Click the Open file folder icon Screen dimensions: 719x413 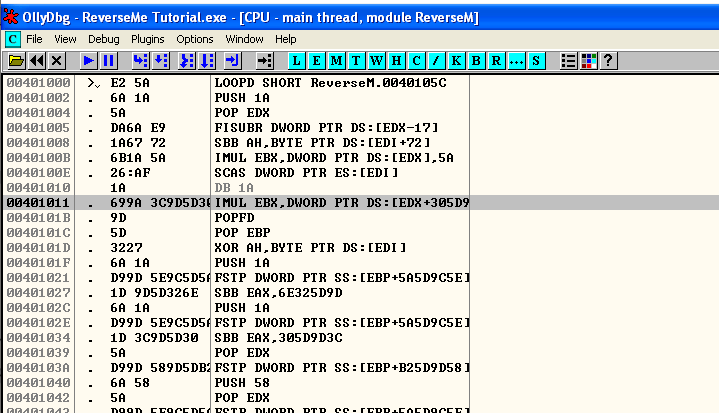click(16, 61)
